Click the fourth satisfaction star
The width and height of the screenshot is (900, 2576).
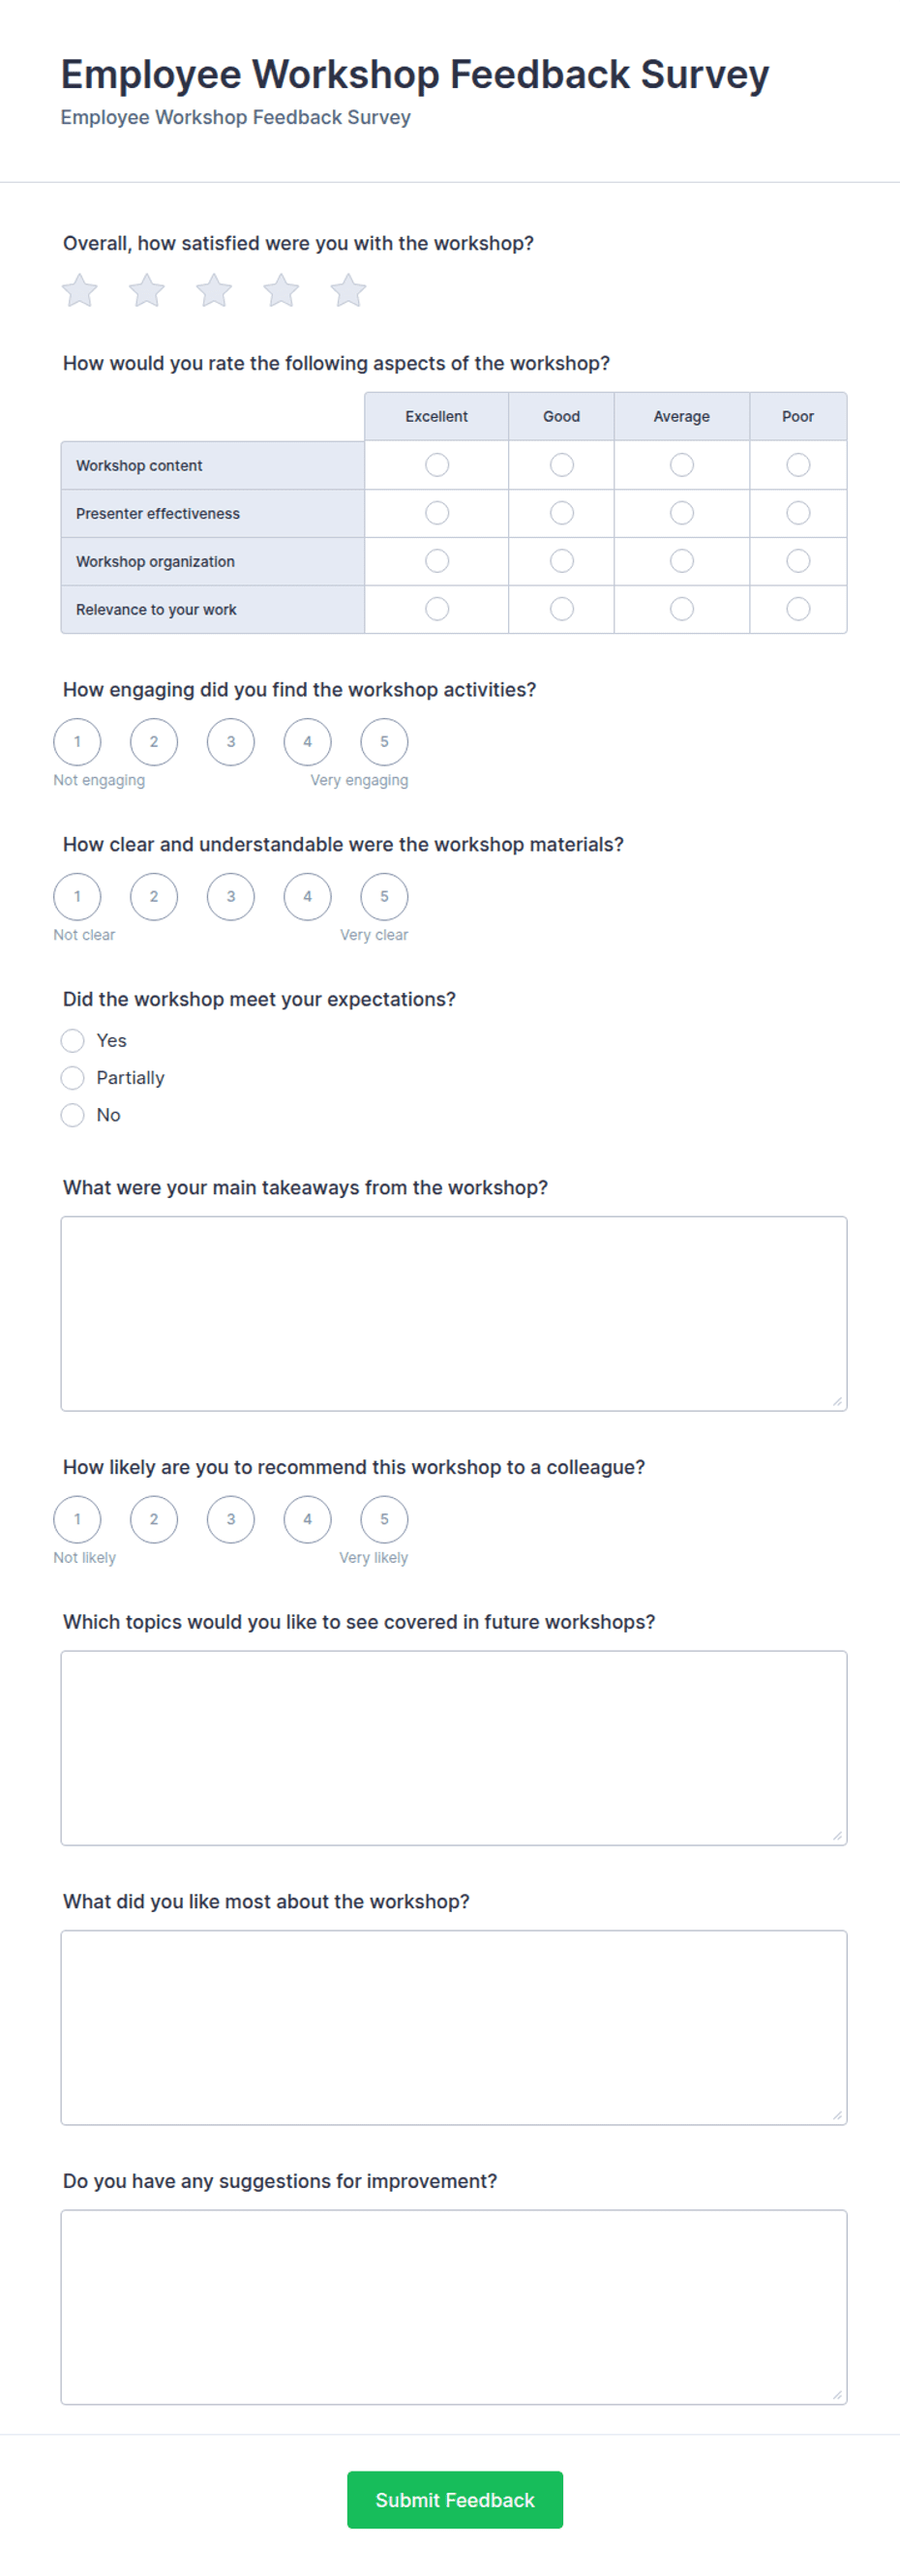click(281, 291)
